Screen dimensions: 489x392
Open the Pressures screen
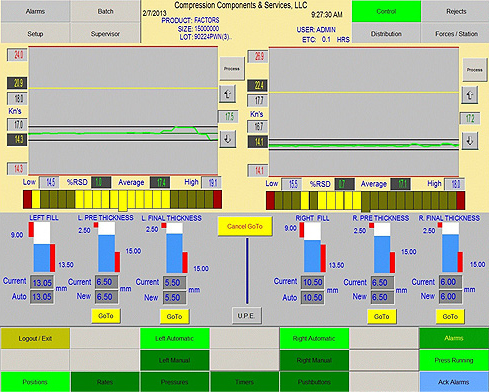point(175,382)
